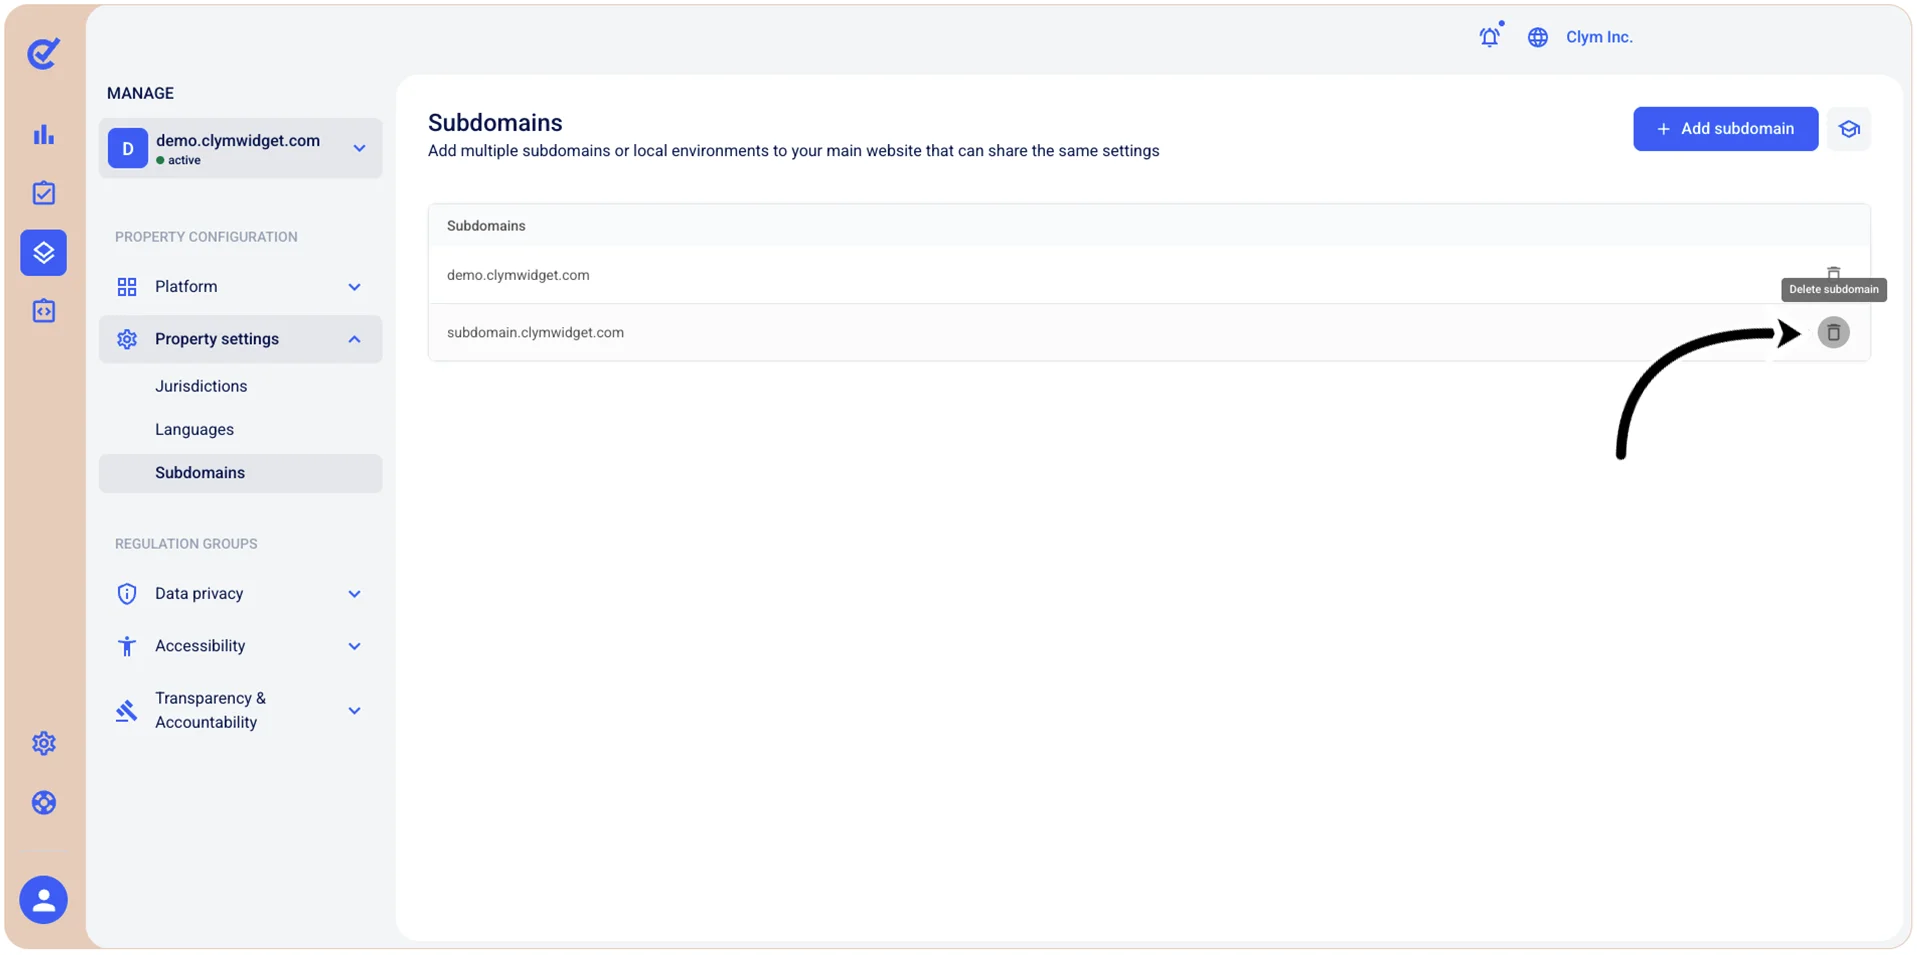Click the Data privacy shield icon
This screenshot has width=1917, height=955.
(127, 594)
